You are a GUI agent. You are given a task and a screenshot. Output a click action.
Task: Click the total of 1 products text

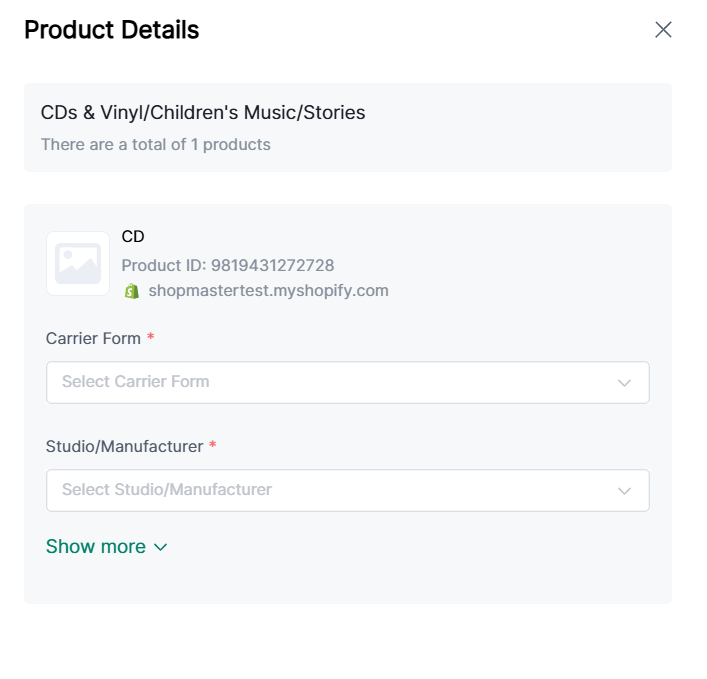[156, 144]
